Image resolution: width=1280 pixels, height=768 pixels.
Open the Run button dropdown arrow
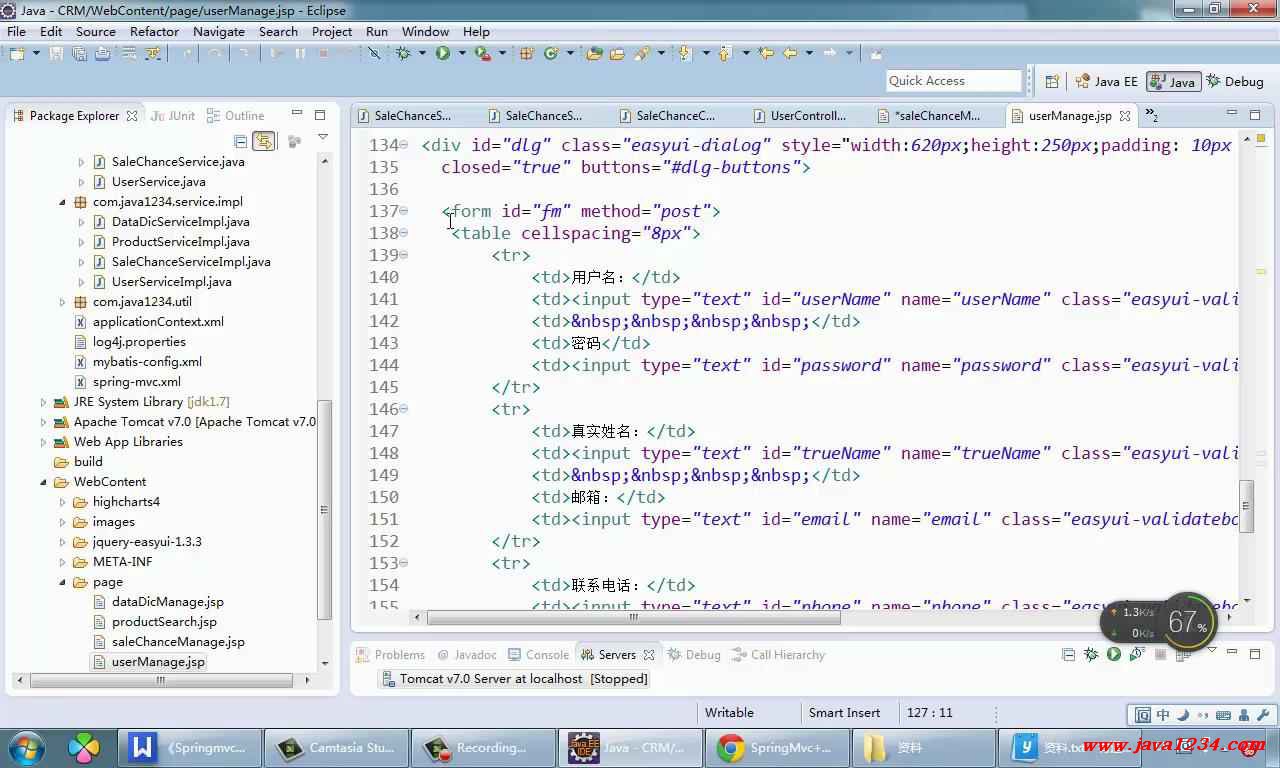pyautogui.click(x=461, y=54)
